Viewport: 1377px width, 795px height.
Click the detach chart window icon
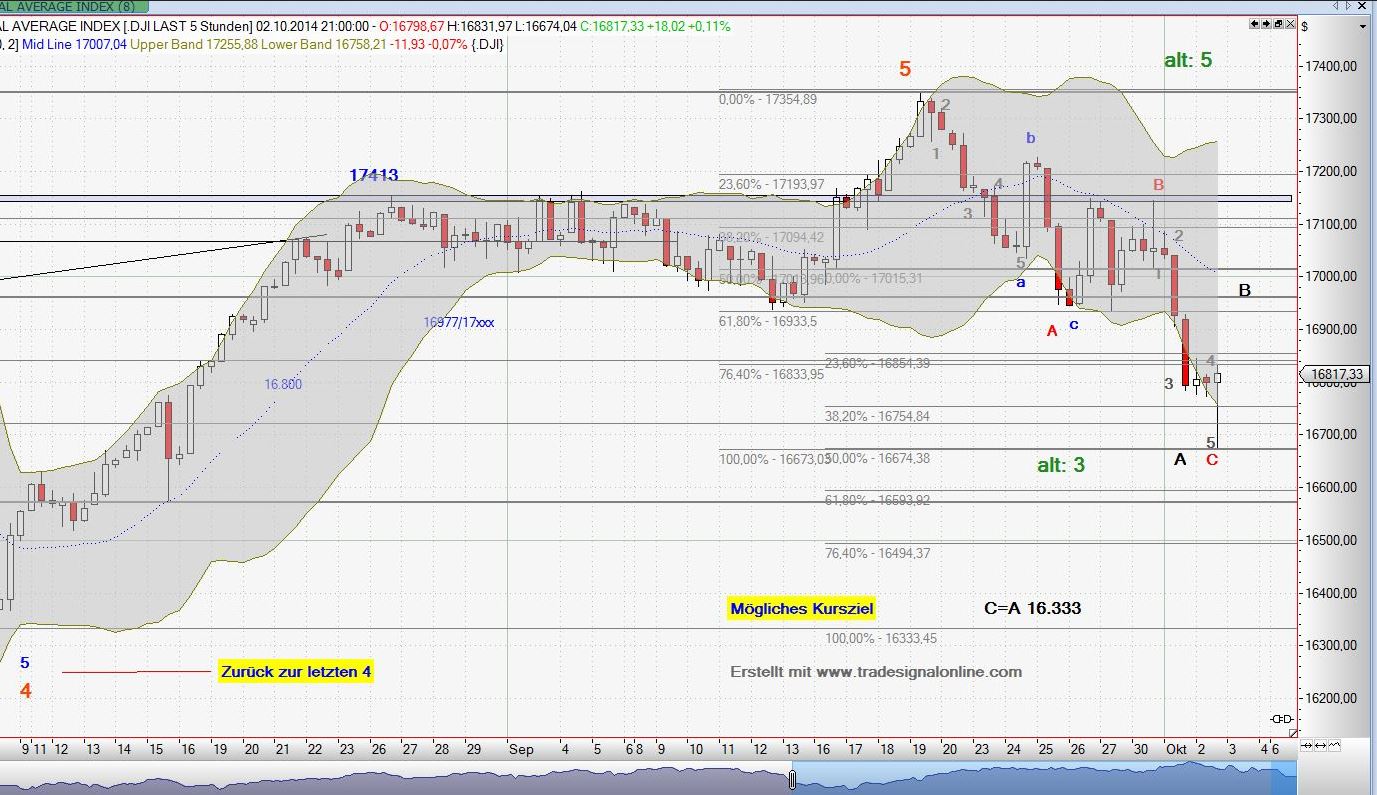[x=1277, y=22]
